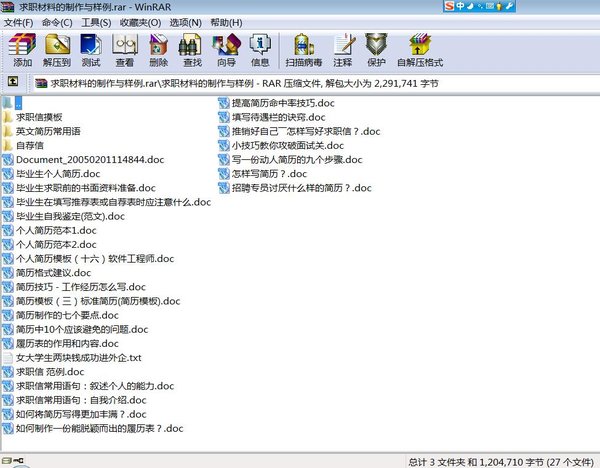The image size is (600, 468).
Task: Select 简历格式建议.doc file
Action: [47, 273]
